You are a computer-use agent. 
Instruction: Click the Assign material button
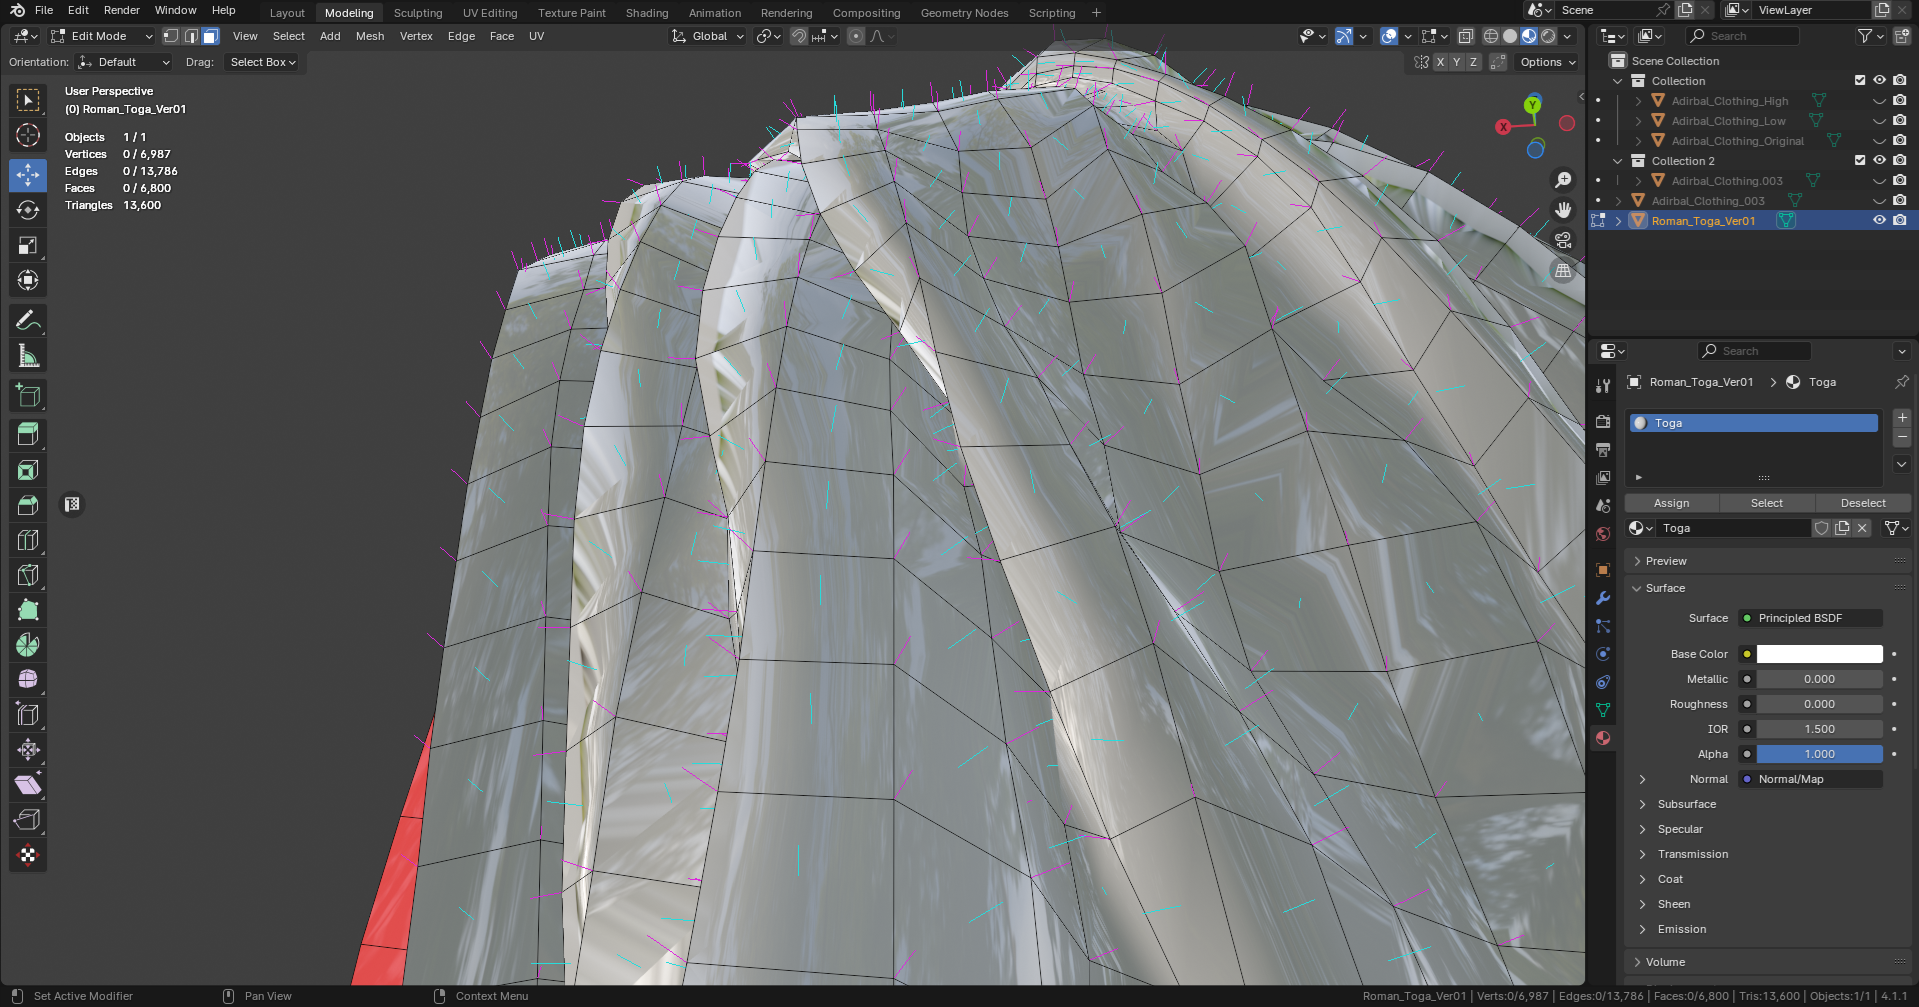(1671, 503)
